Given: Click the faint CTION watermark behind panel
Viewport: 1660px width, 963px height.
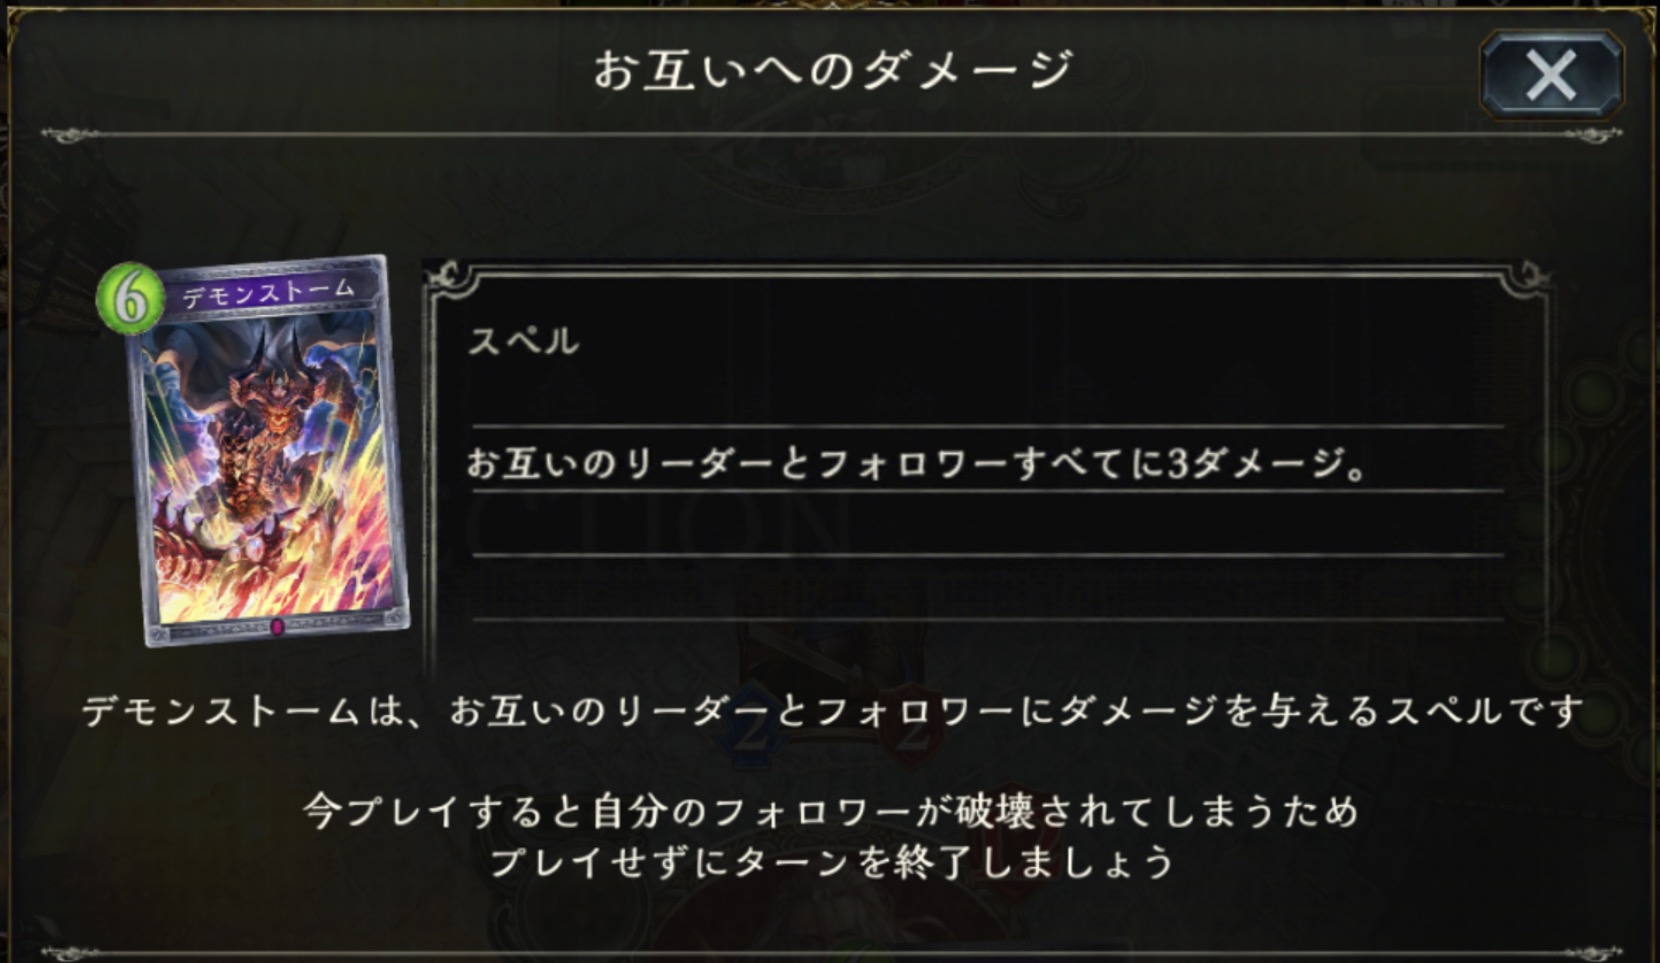Looking at the screenshot, I should pyautogui.click(x=655, y=523).
